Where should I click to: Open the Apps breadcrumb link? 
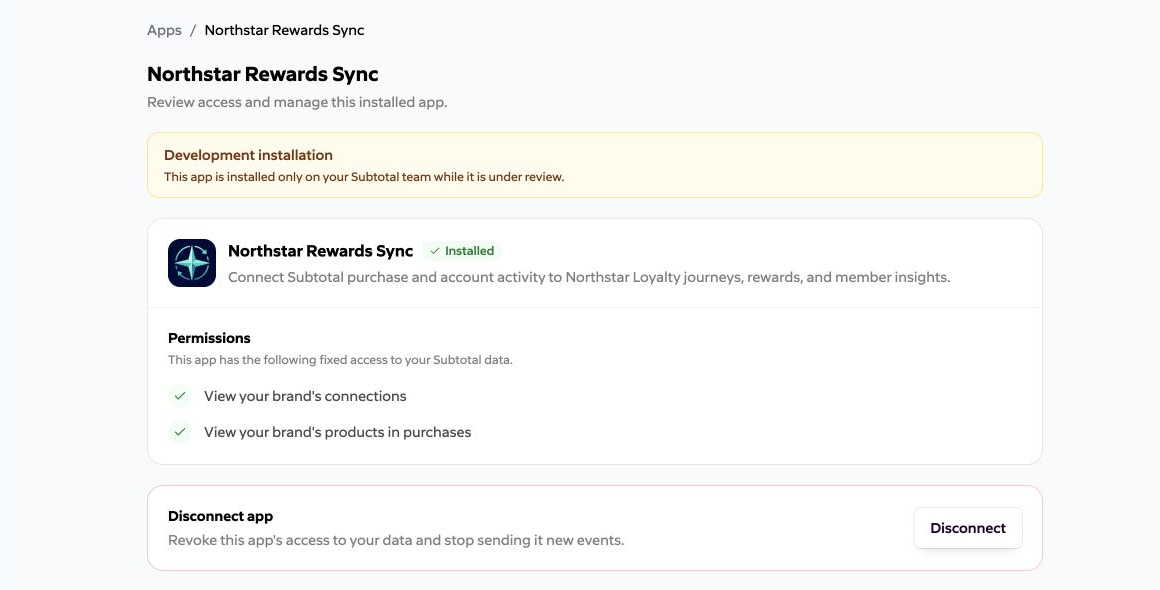tap(164, 30)
